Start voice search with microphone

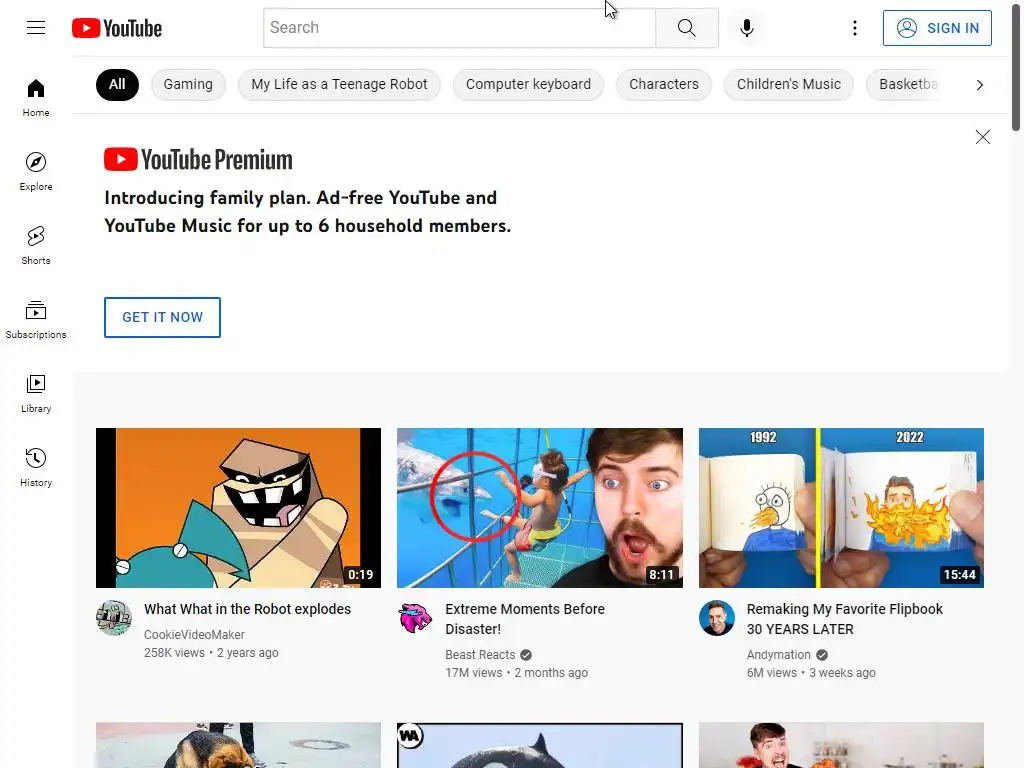(x=746, y=27)
